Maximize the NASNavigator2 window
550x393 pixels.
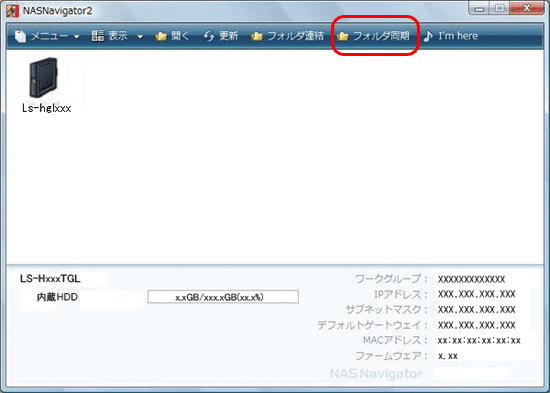pyautogui.click(x=499, y=8)
